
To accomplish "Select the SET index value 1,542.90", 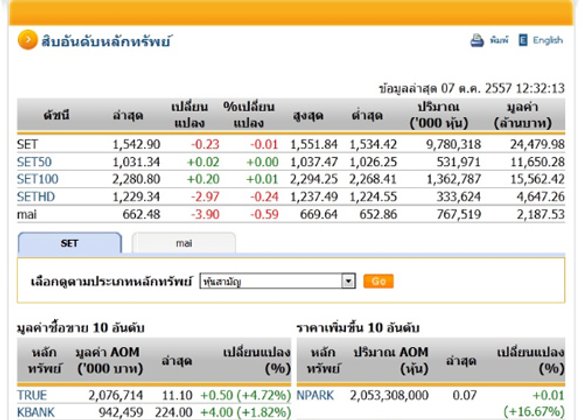I will click(136, 144).
